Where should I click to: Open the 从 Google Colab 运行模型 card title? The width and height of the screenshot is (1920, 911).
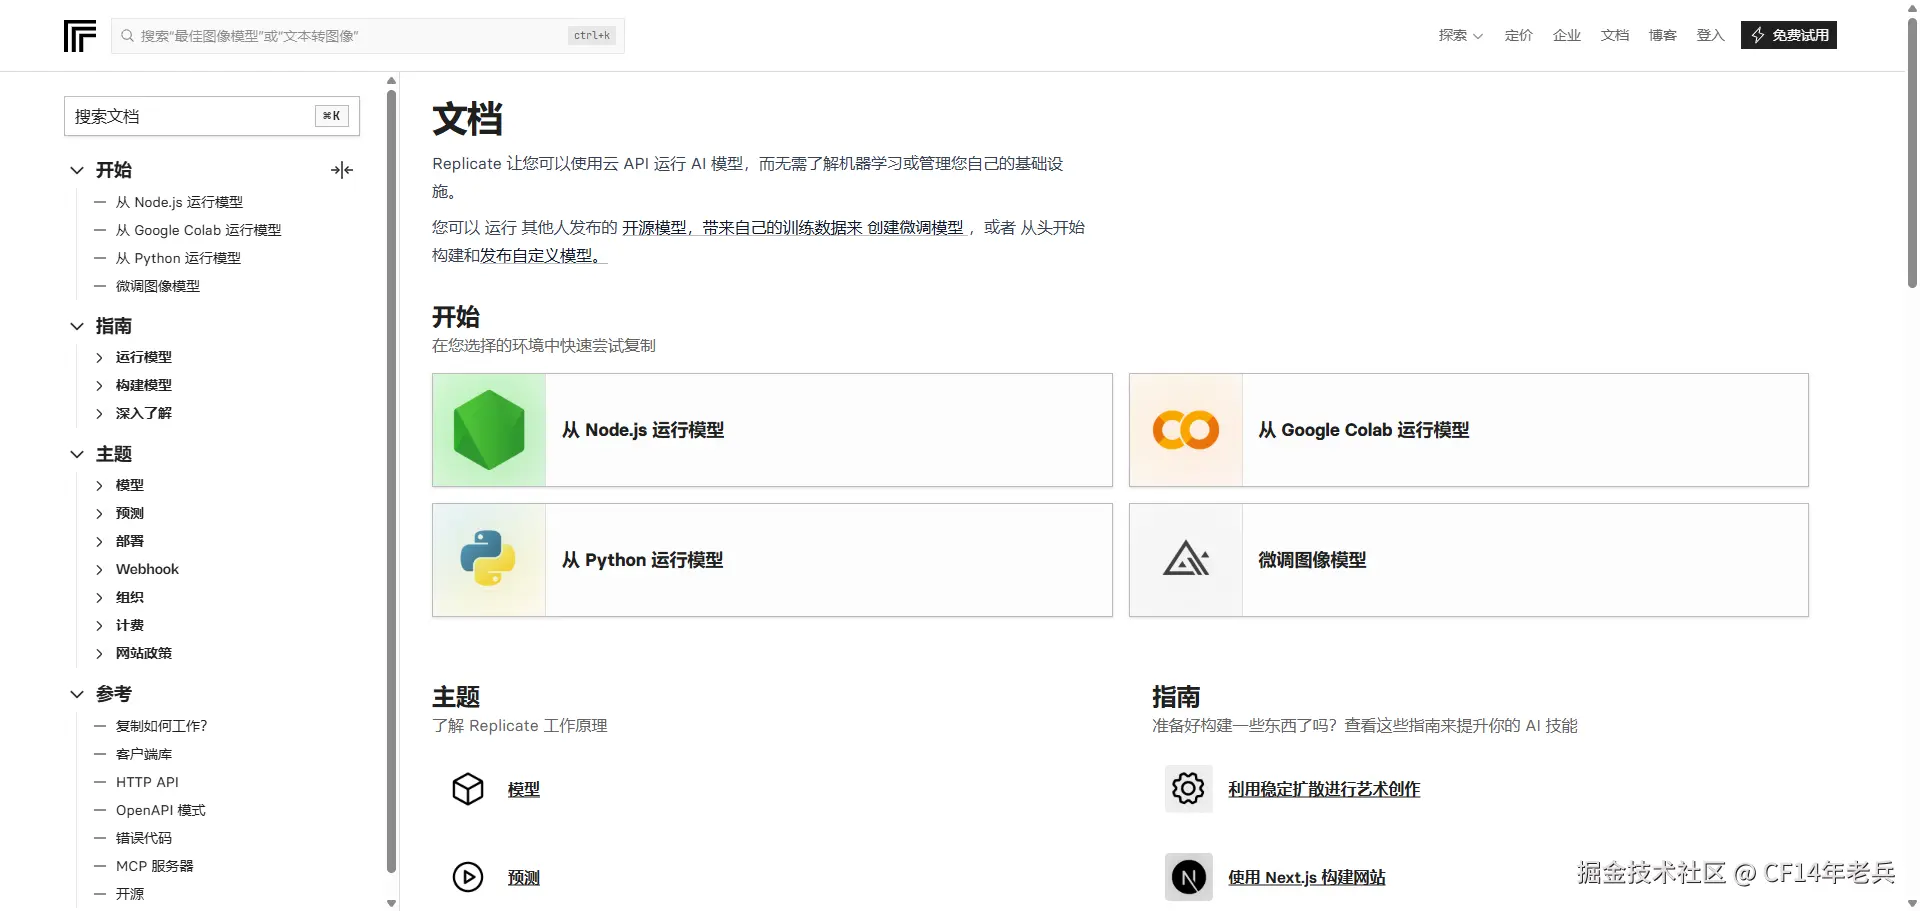click(x=1364, y=430)
